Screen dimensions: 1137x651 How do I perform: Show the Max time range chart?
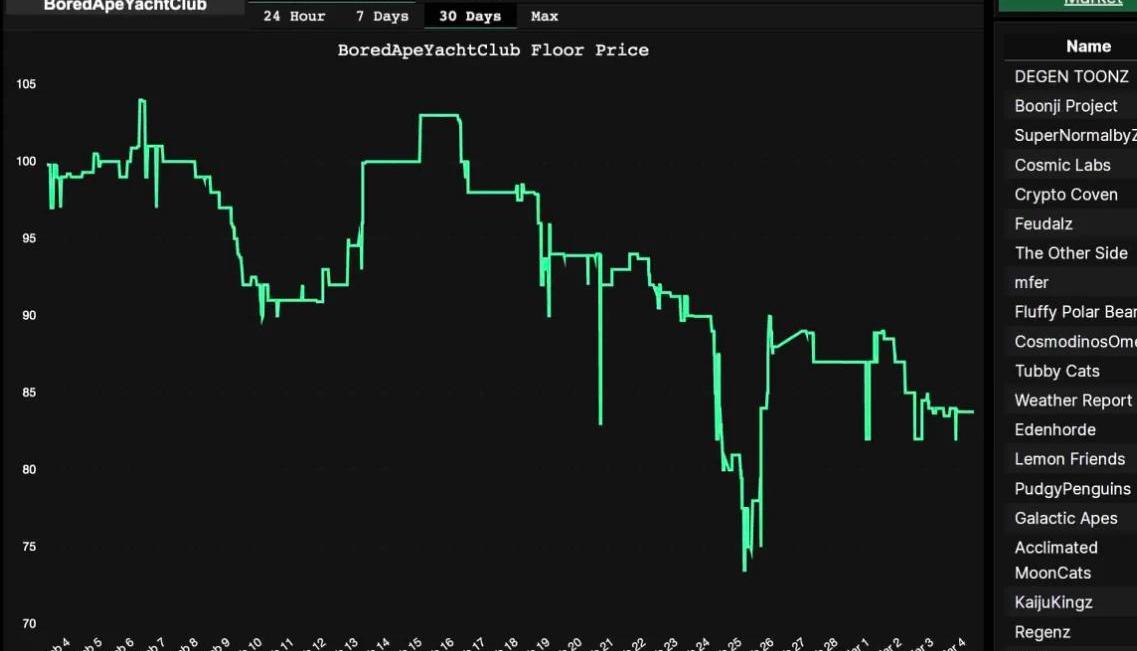pyautogui.click(x=545, y=16)
